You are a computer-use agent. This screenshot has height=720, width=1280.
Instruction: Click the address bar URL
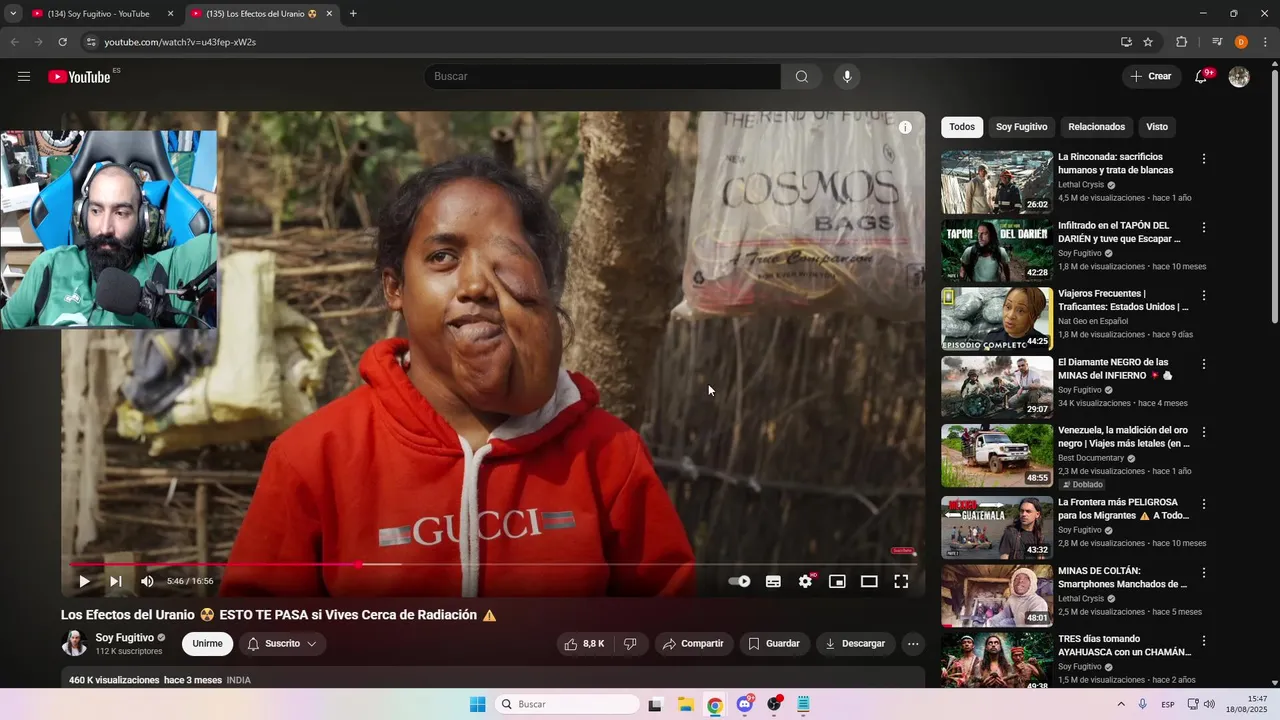180,42
